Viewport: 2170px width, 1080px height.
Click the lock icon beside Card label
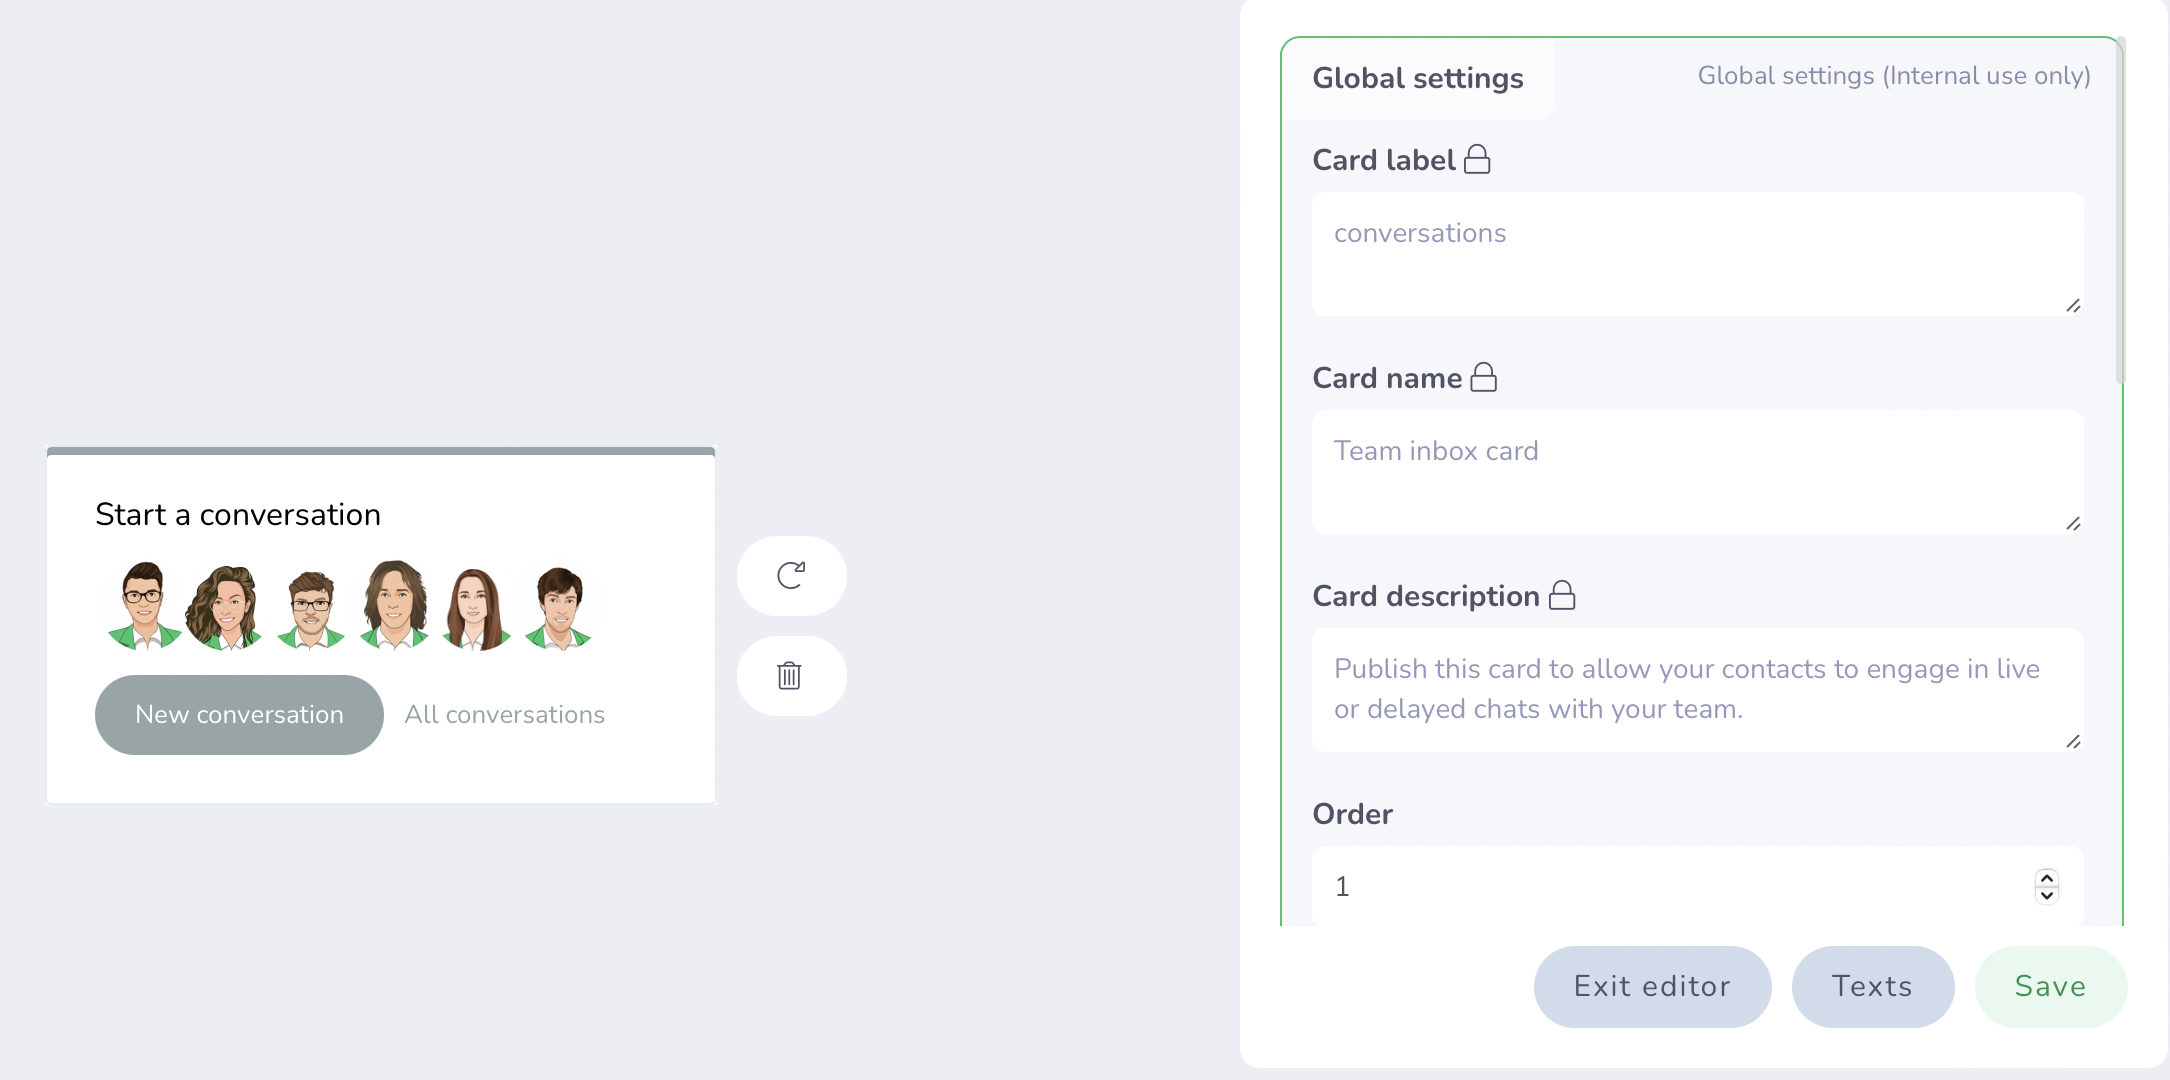(x=1477, y=160)
